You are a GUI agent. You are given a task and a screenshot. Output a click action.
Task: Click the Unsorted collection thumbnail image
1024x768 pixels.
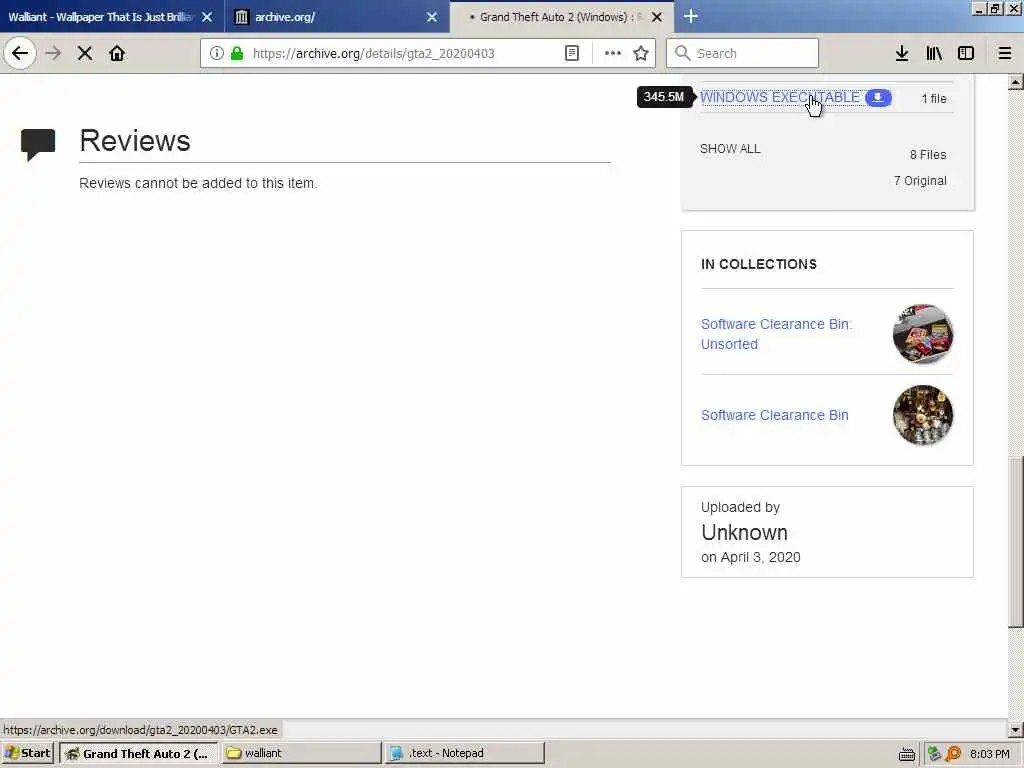coord(923,334)
